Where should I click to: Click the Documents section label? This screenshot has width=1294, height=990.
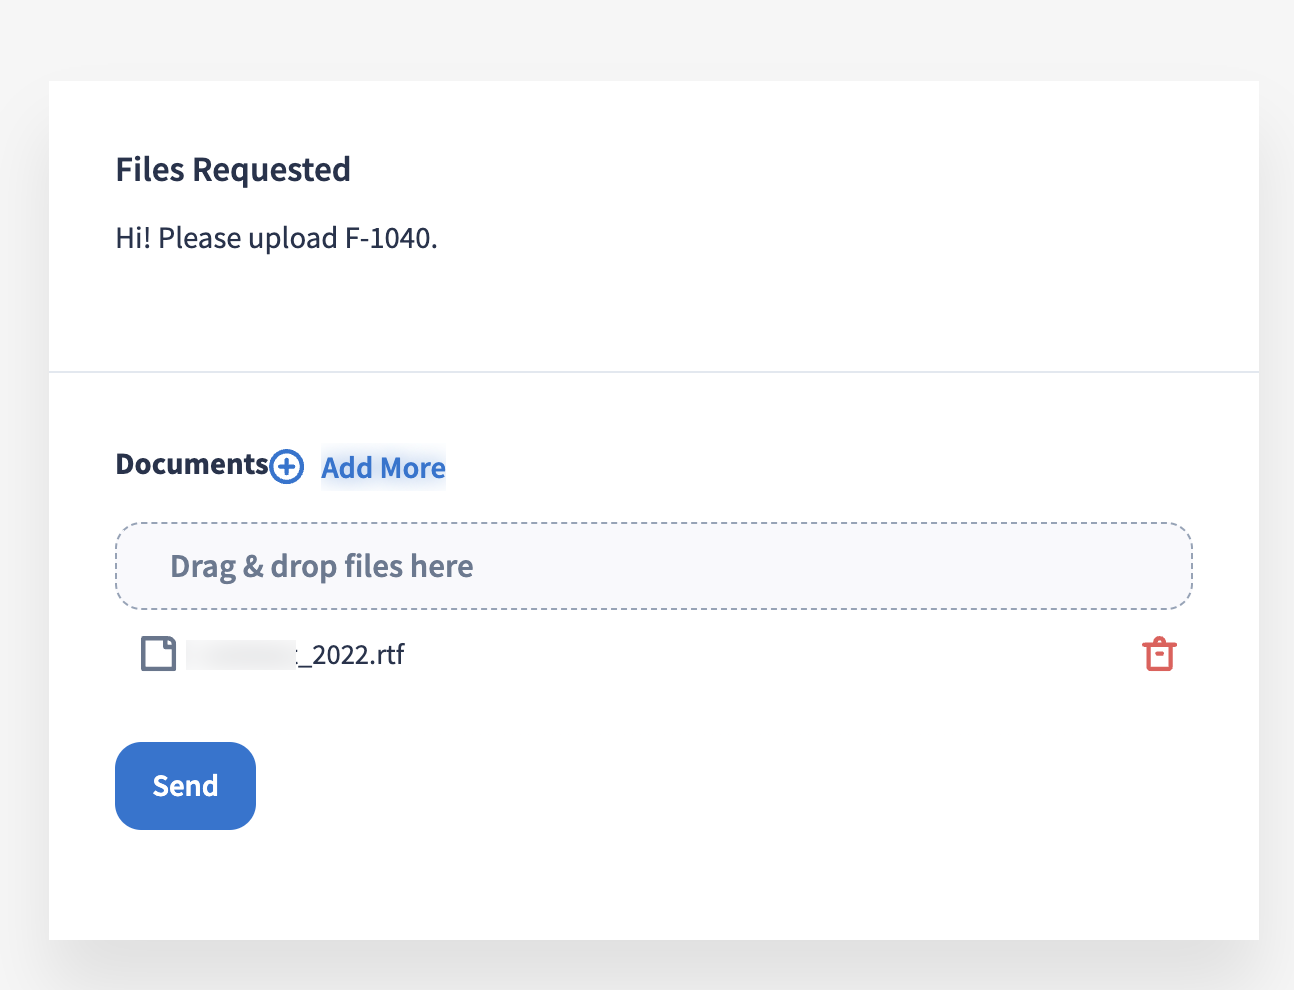(192, 465)
